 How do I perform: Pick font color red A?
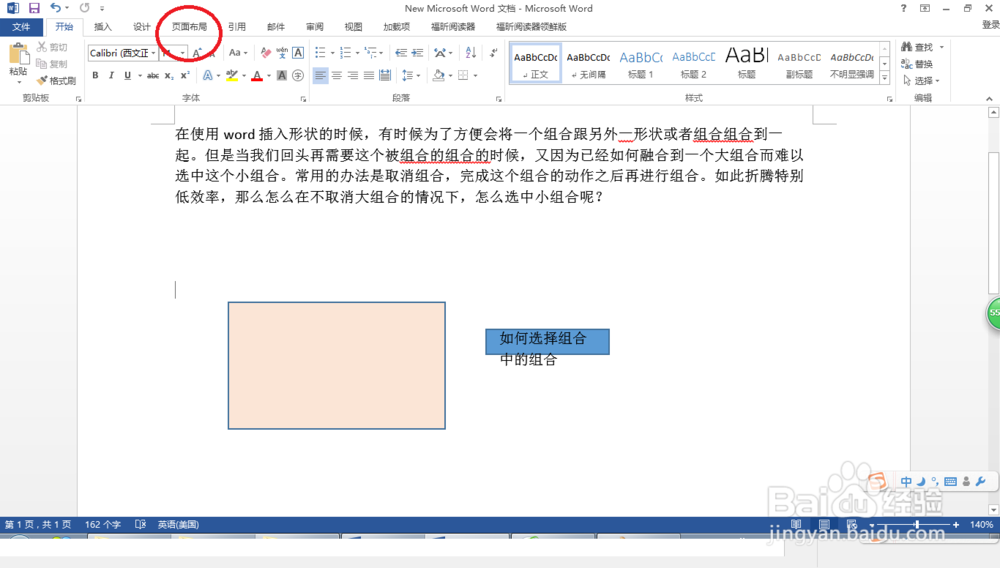[x=257, y=75]
